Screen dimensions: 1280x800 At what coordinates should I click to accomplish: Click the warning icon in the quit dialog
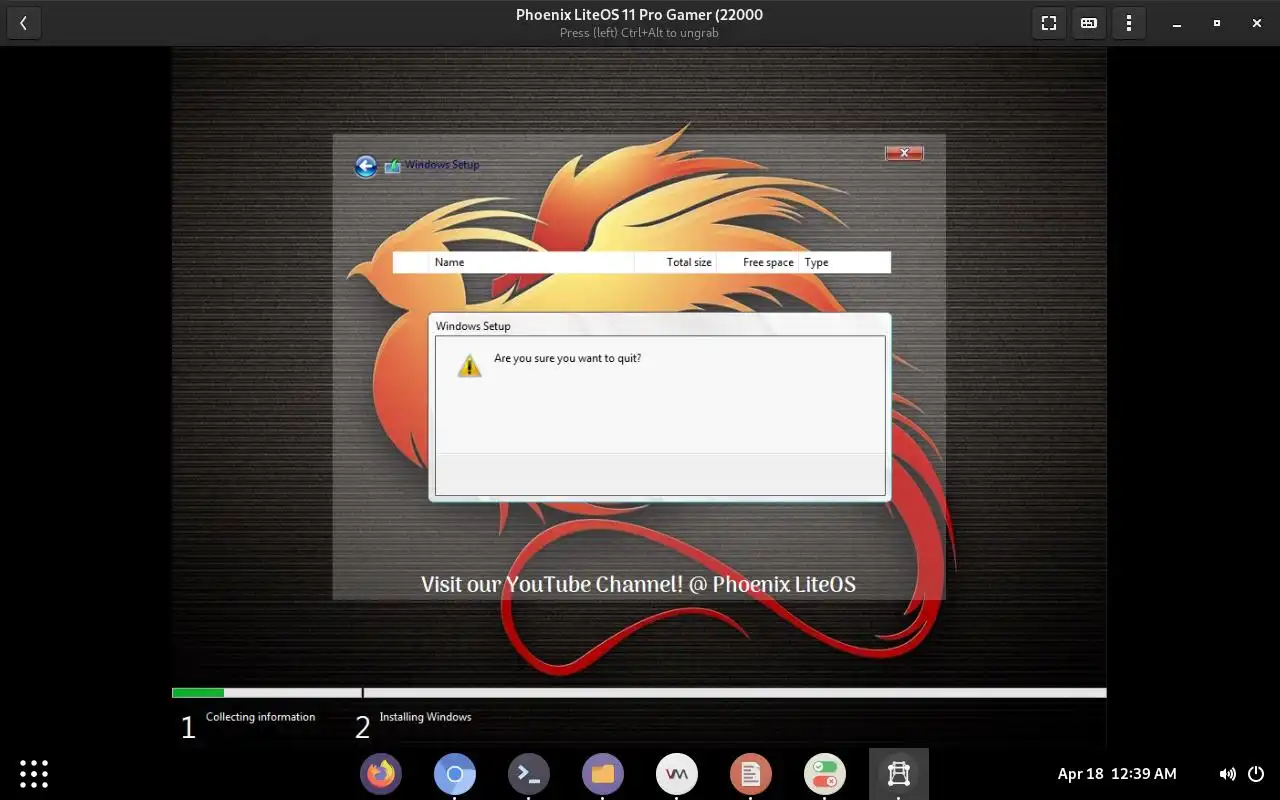[469, 366]
